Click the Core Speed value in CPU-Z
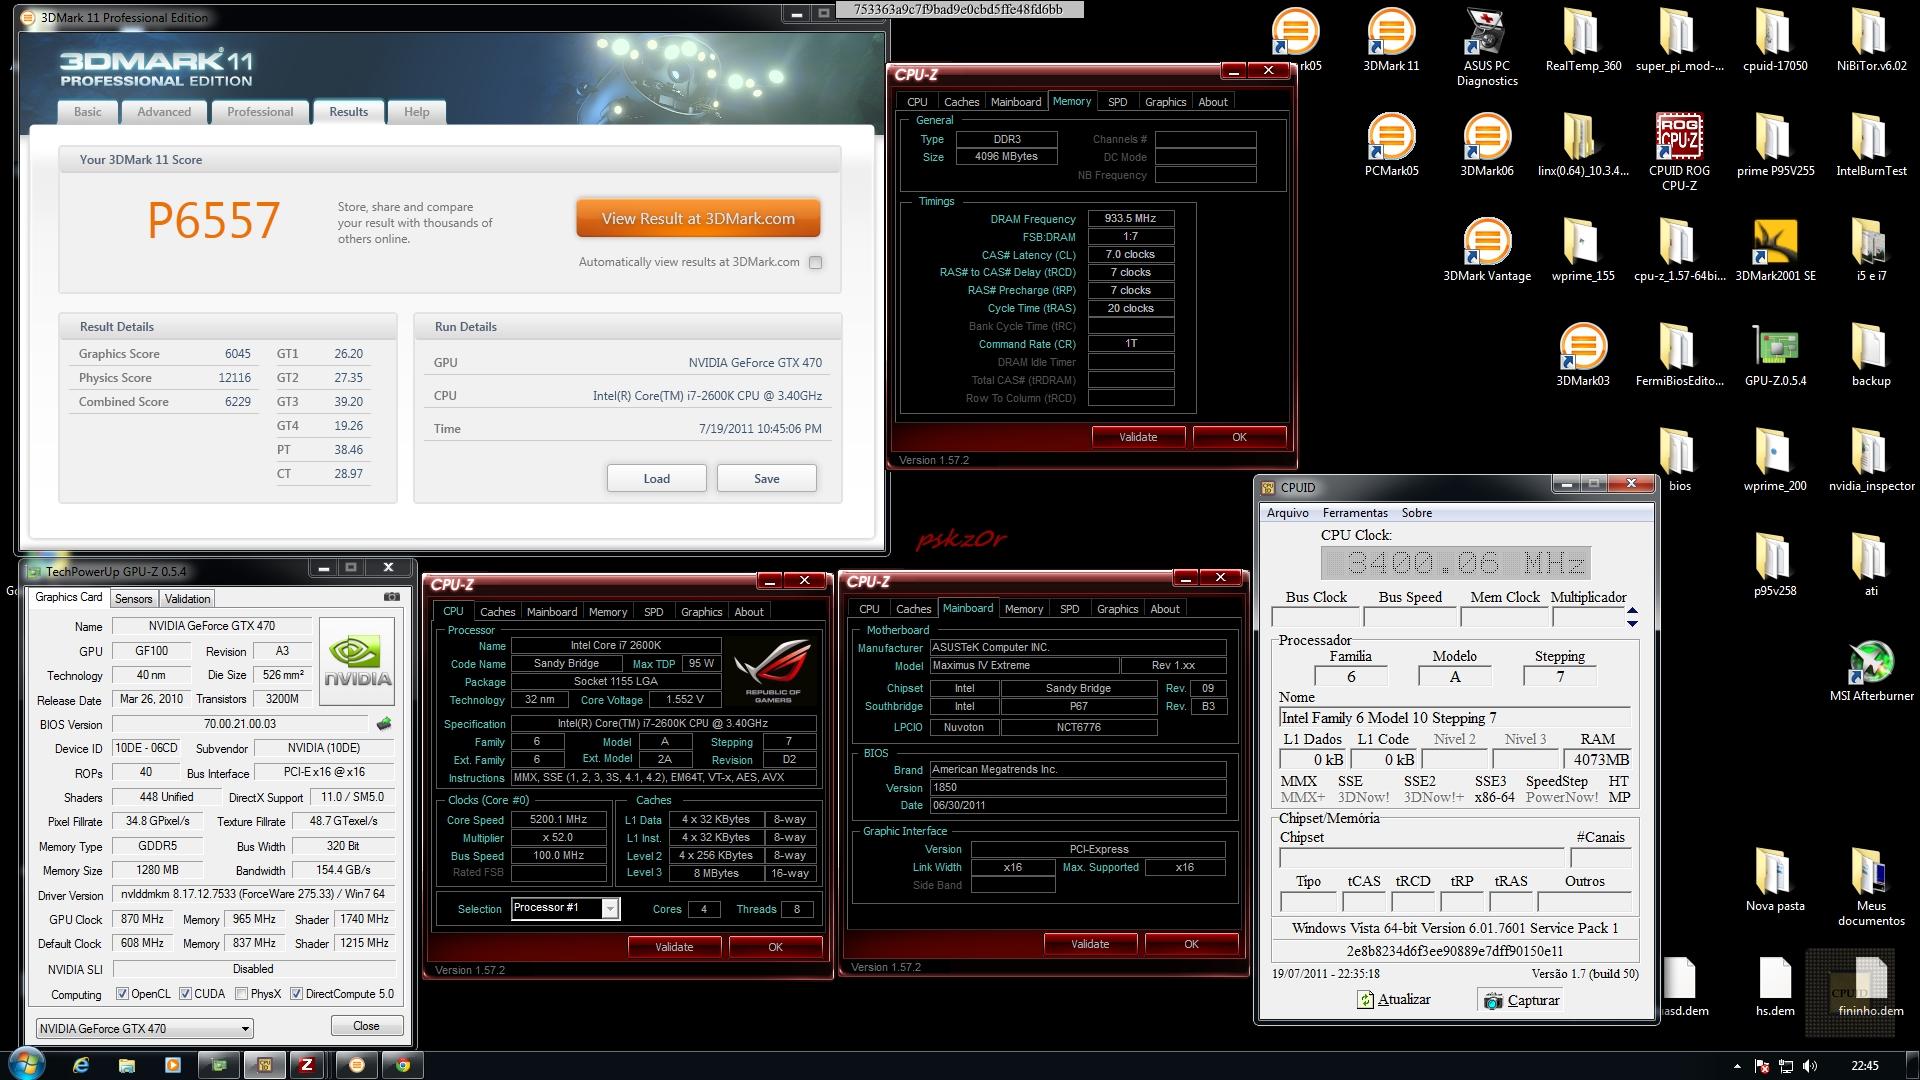 (559, 820)
